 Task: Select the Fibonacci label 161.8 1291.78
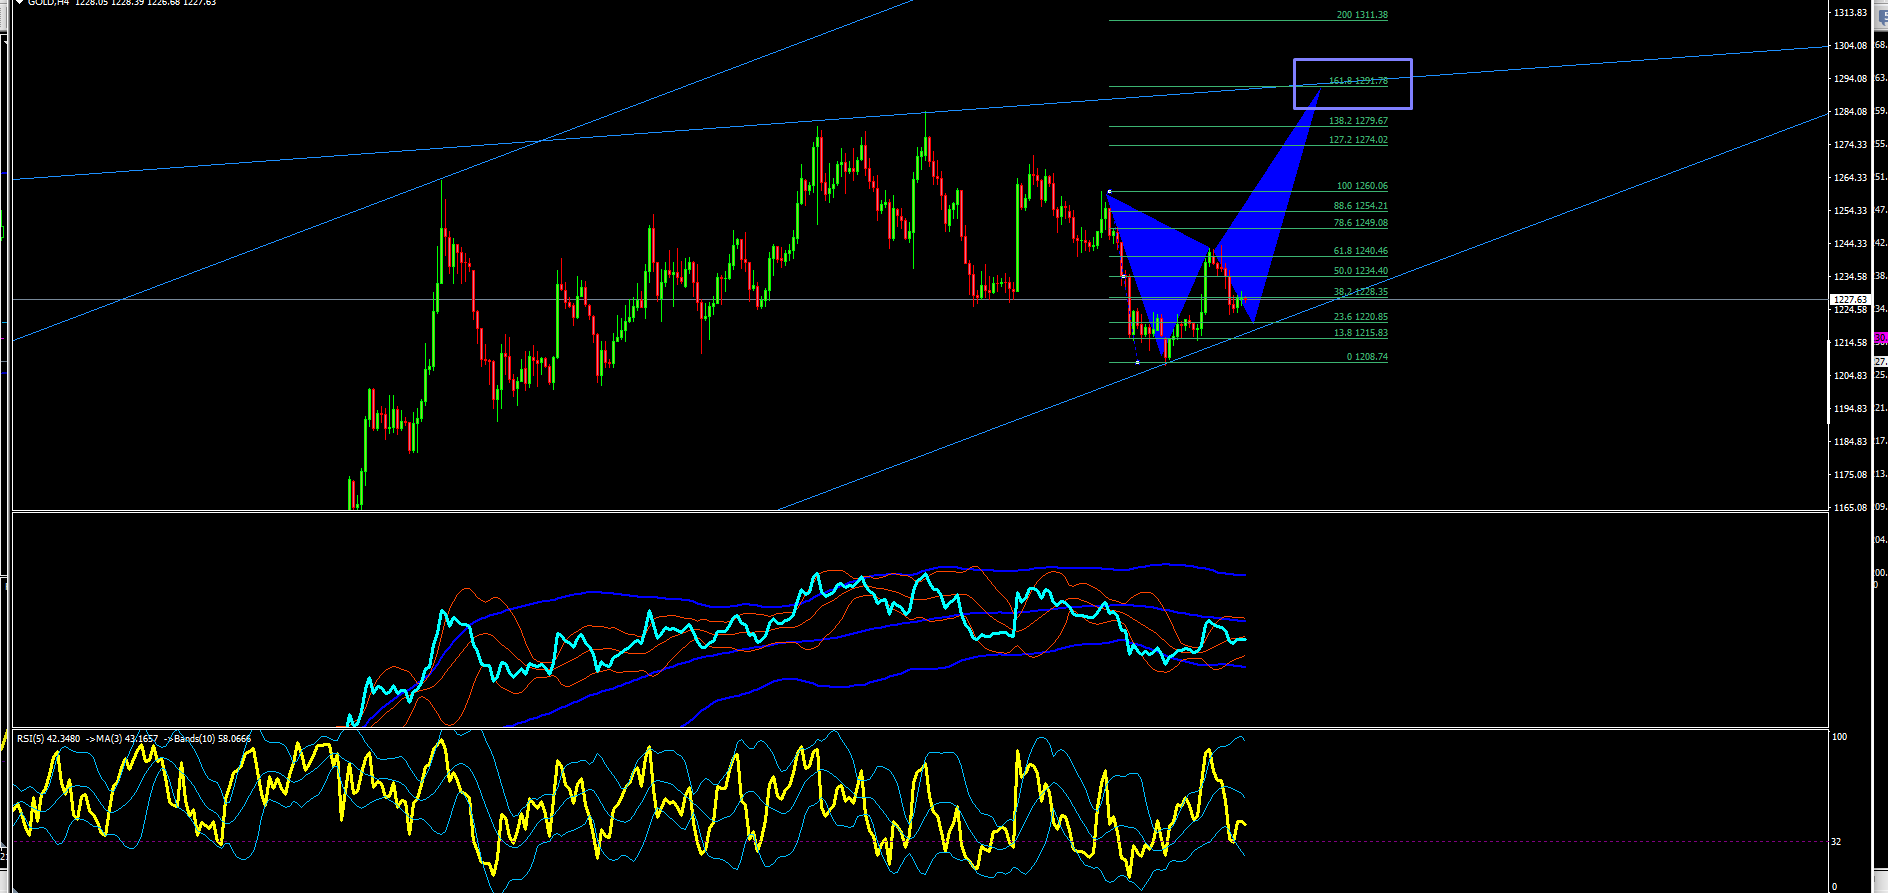pyautogui.click(x=1358, y=81)
